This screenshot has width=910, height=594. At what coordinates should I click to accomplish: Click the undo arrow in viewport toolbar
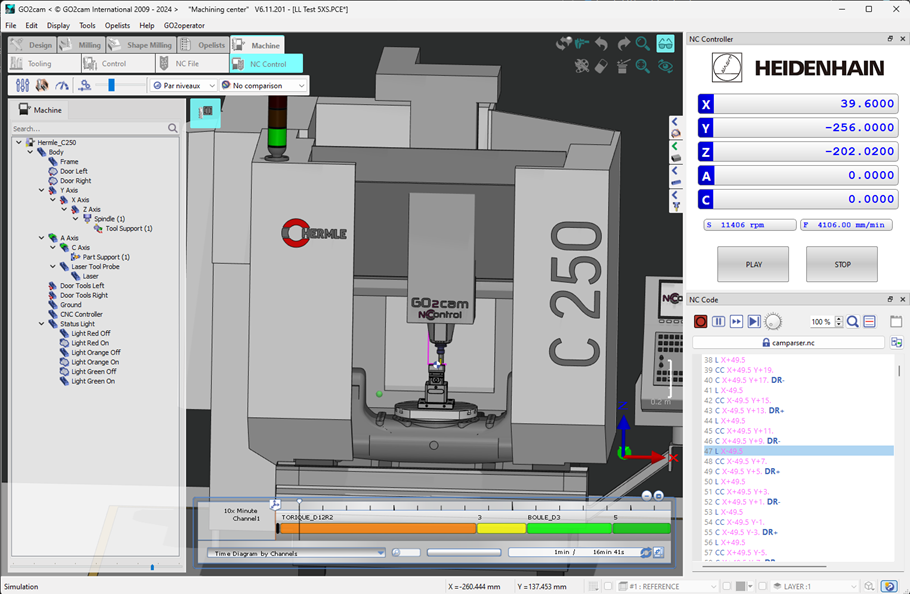(602, 44)
